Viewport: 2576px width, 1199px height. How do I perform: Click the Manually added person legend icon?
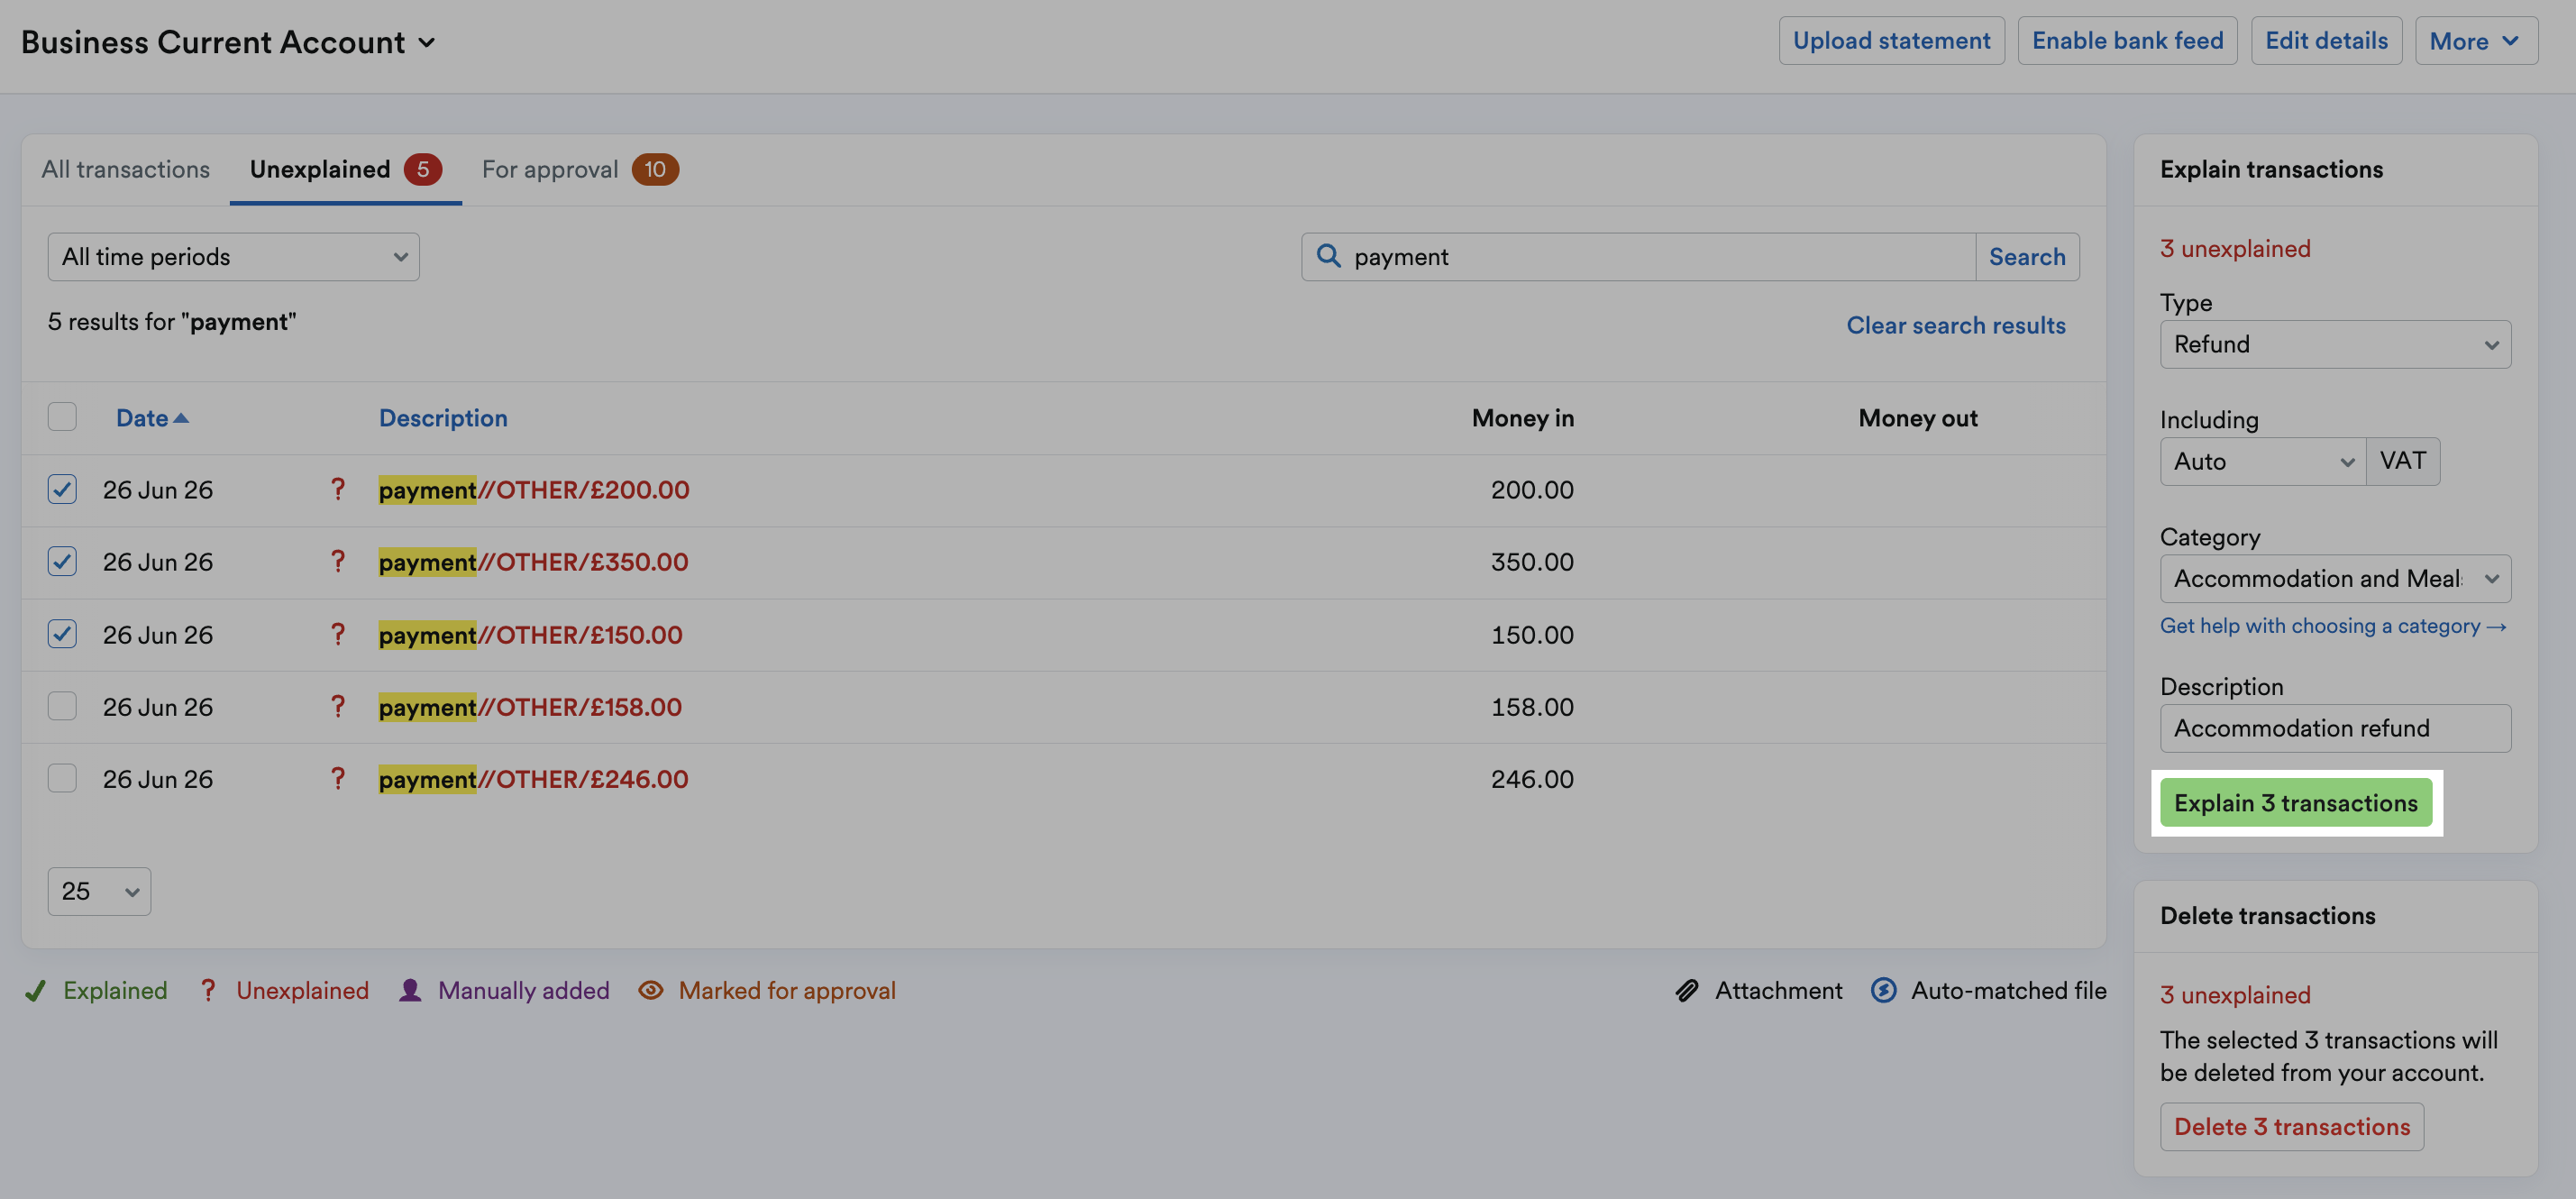tap(410, 990)
